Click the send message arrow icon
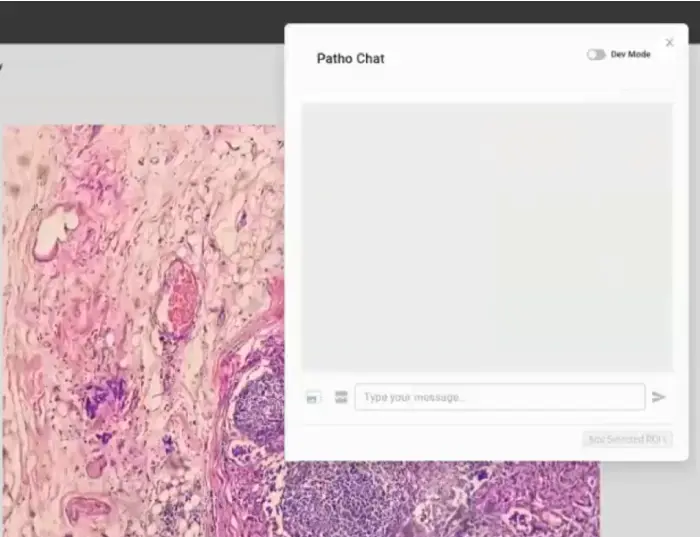The image size is (700, 537). 659,397
